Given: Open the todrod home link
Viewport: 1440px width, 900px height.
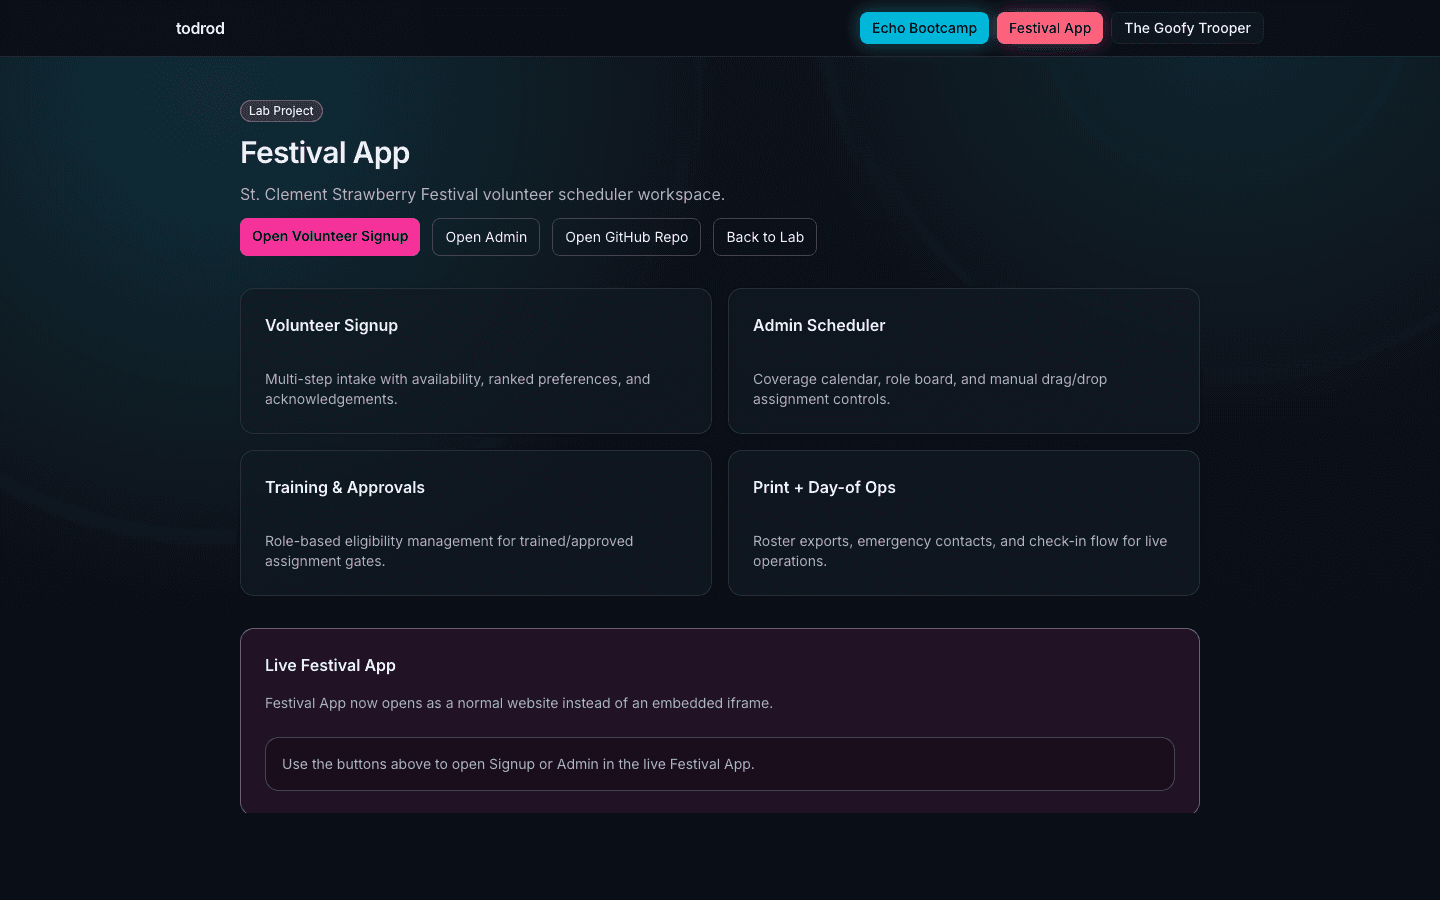Looking at the screenshot, I should pyautogui.click(x=200, y=28).
